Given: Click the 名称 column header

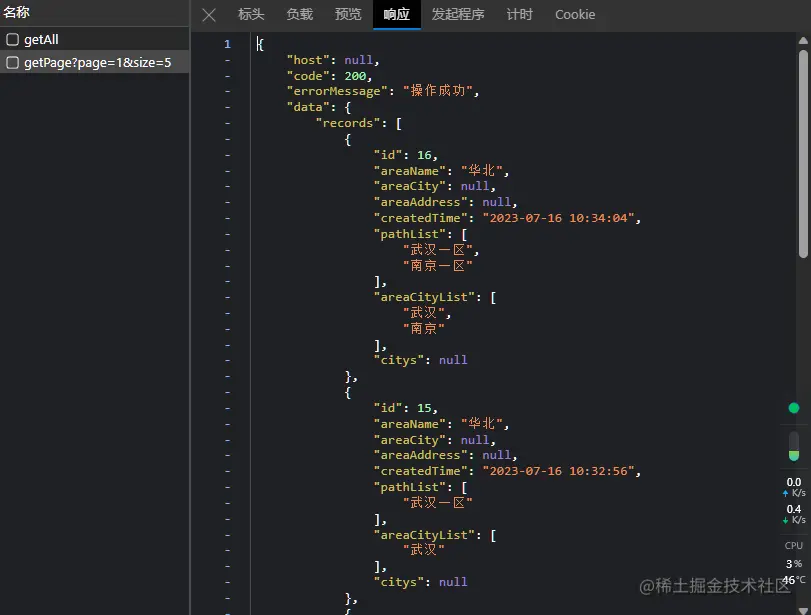Looking at the screenshot, I should click(x=17, y=12).
